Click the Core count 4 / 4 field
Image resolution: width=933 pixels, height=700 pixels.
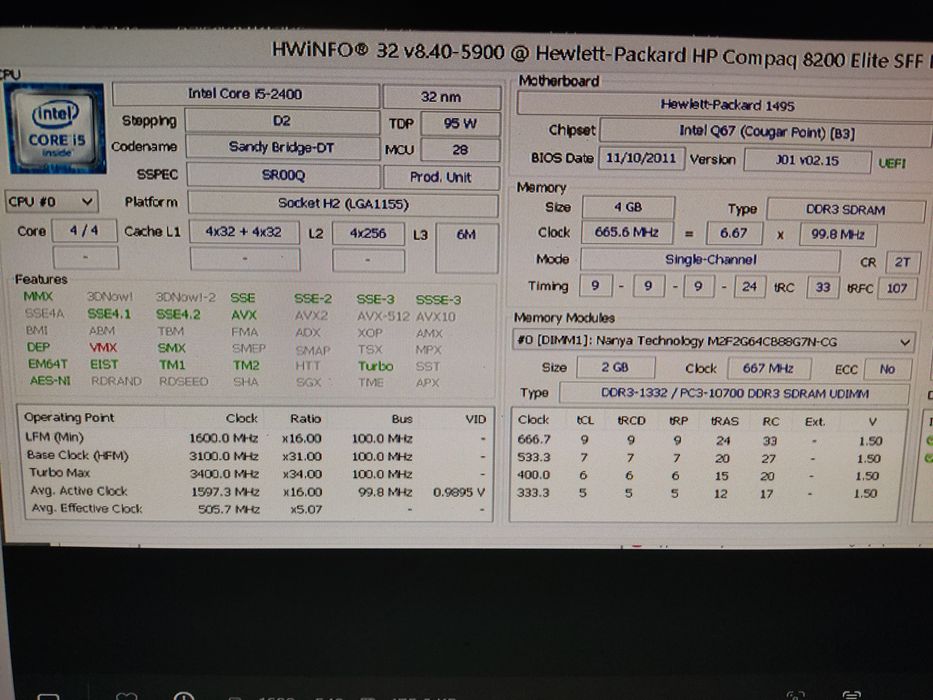[x=84, y=230]
